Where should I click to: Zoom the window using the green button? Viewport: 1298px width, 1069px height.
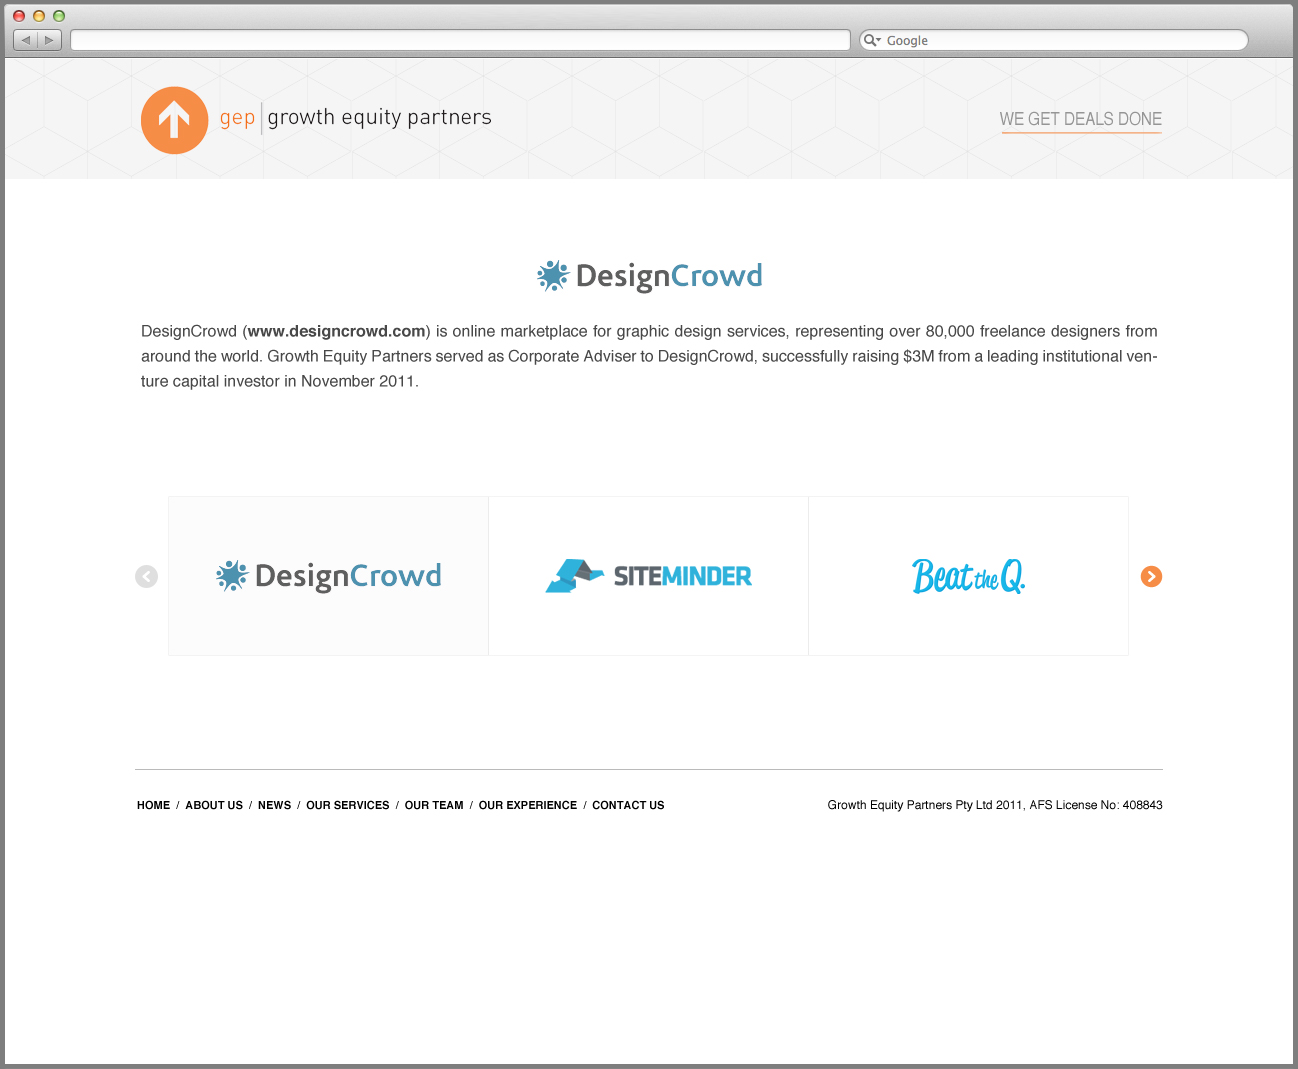[59, 16]
